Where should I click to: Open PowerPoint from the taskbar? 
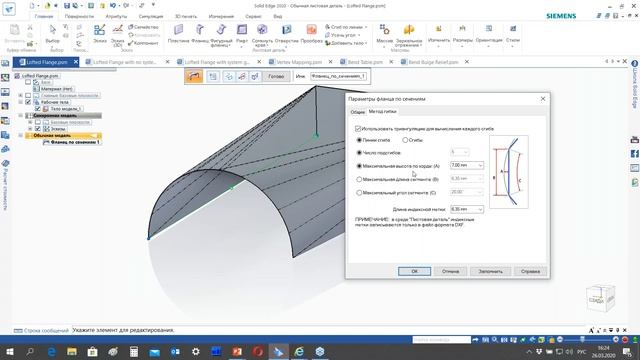pyautogui.click(x=237, y=351)
